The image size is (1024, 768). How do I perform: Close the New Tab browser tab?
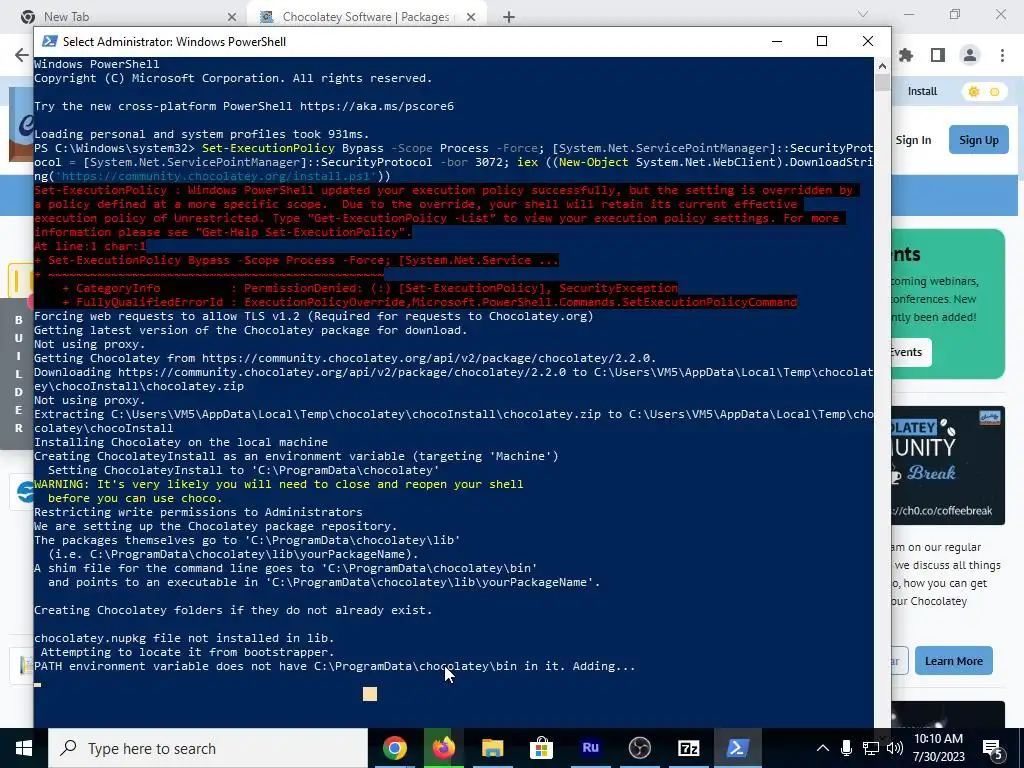pyautogui.click(x=232, y=17)
